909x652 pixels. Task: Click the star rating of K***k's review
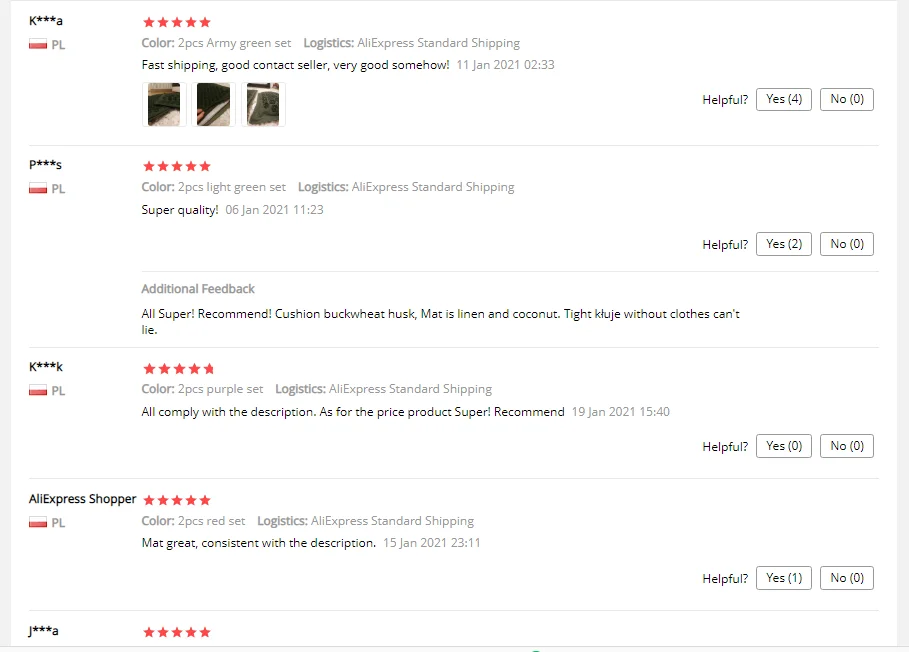[179, 369]
